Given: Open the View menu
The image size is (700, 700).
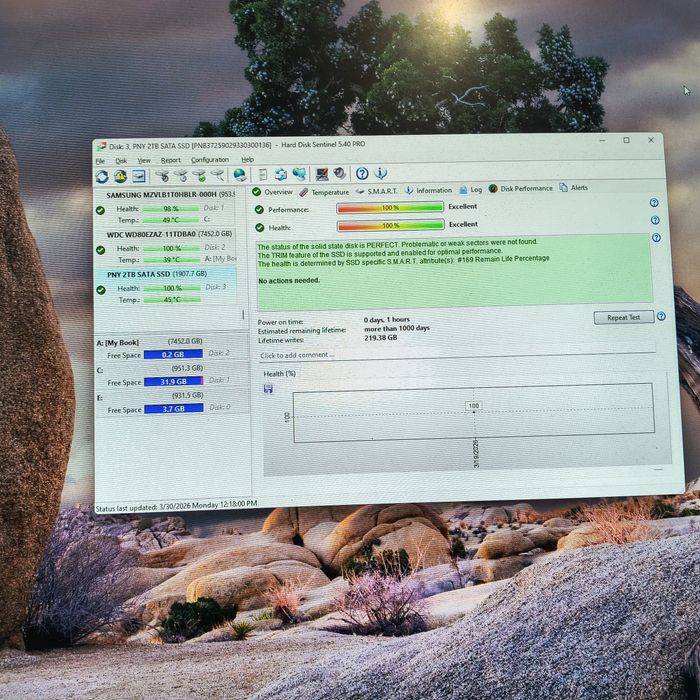Looking at the screenshot, I should point(144,160).
